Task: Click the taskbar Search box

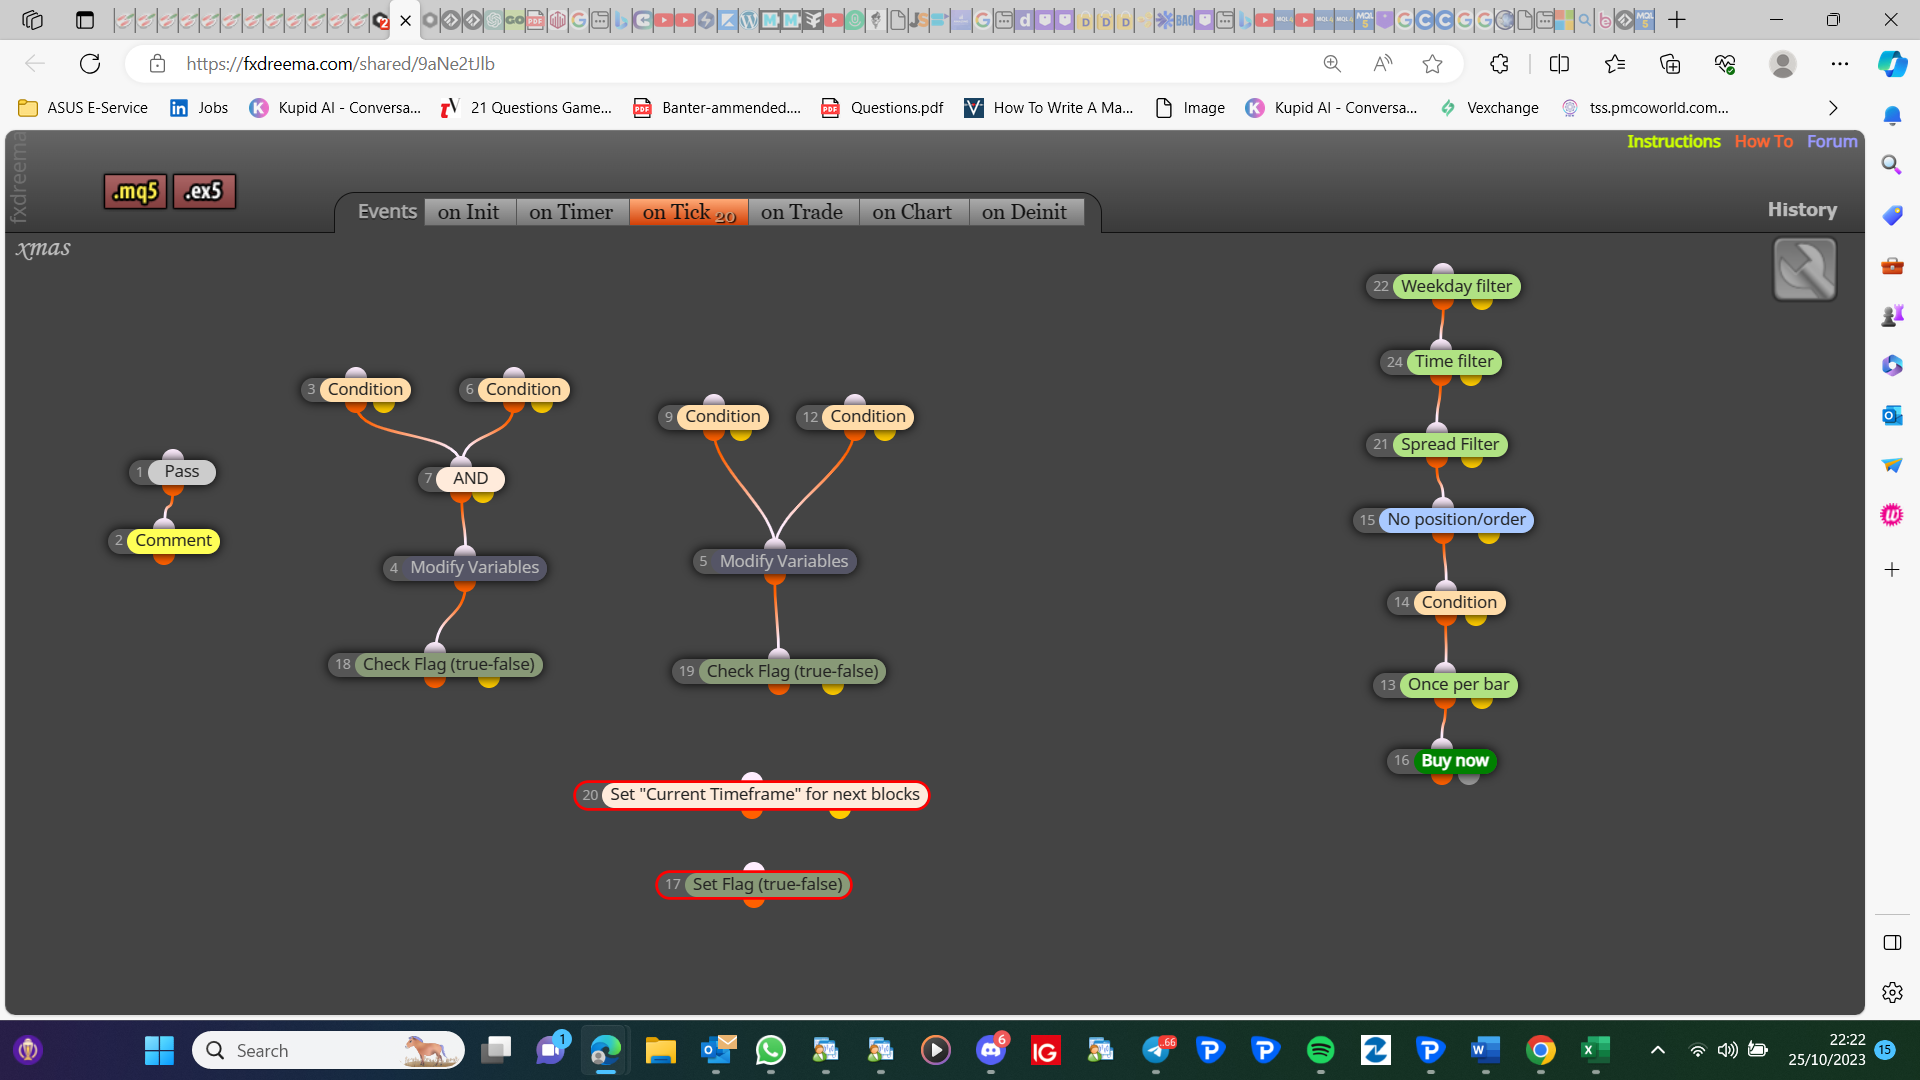Action: coord(328,1050)
